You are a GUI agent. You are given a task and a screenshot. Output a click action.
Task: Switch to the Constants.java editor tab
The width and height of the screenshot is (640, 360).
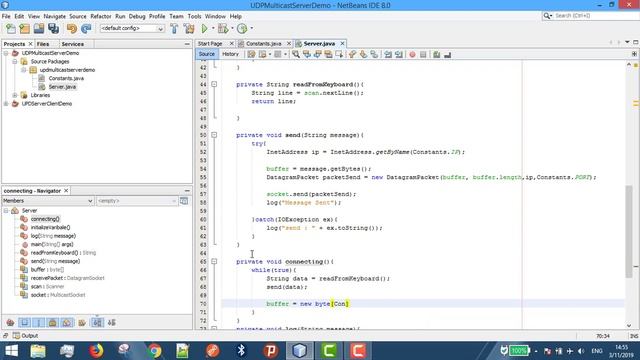click(x=263, y=44)
